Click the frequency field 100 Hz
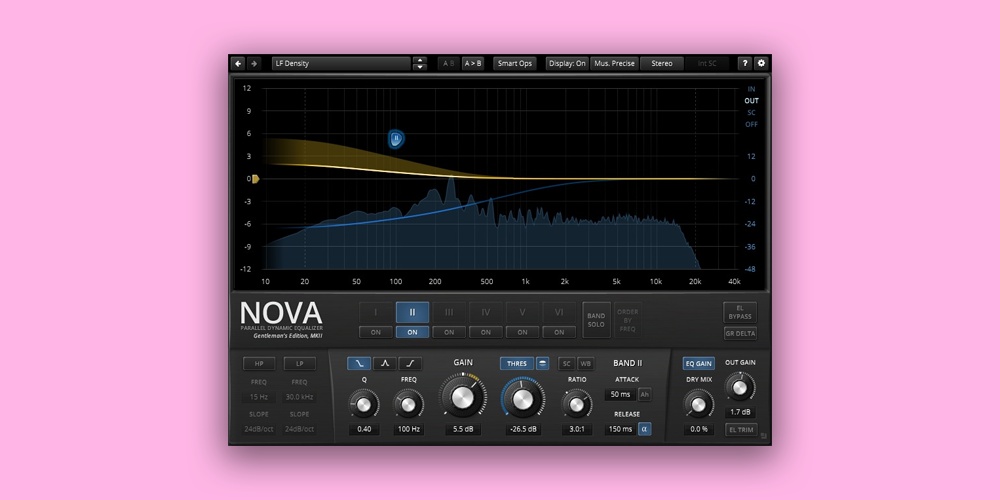Screen dimensions: 1000x500 pos(409,429)
